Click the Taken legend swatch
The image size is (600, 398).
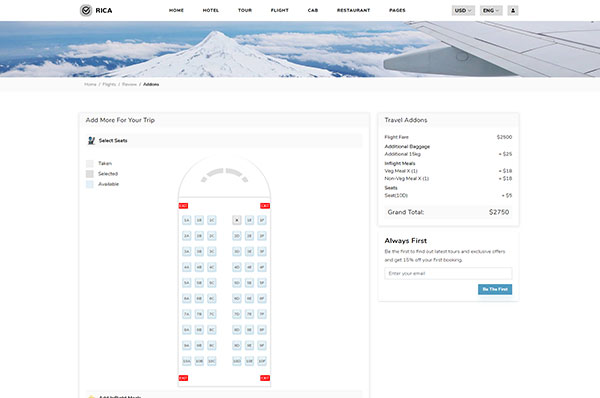90,163
